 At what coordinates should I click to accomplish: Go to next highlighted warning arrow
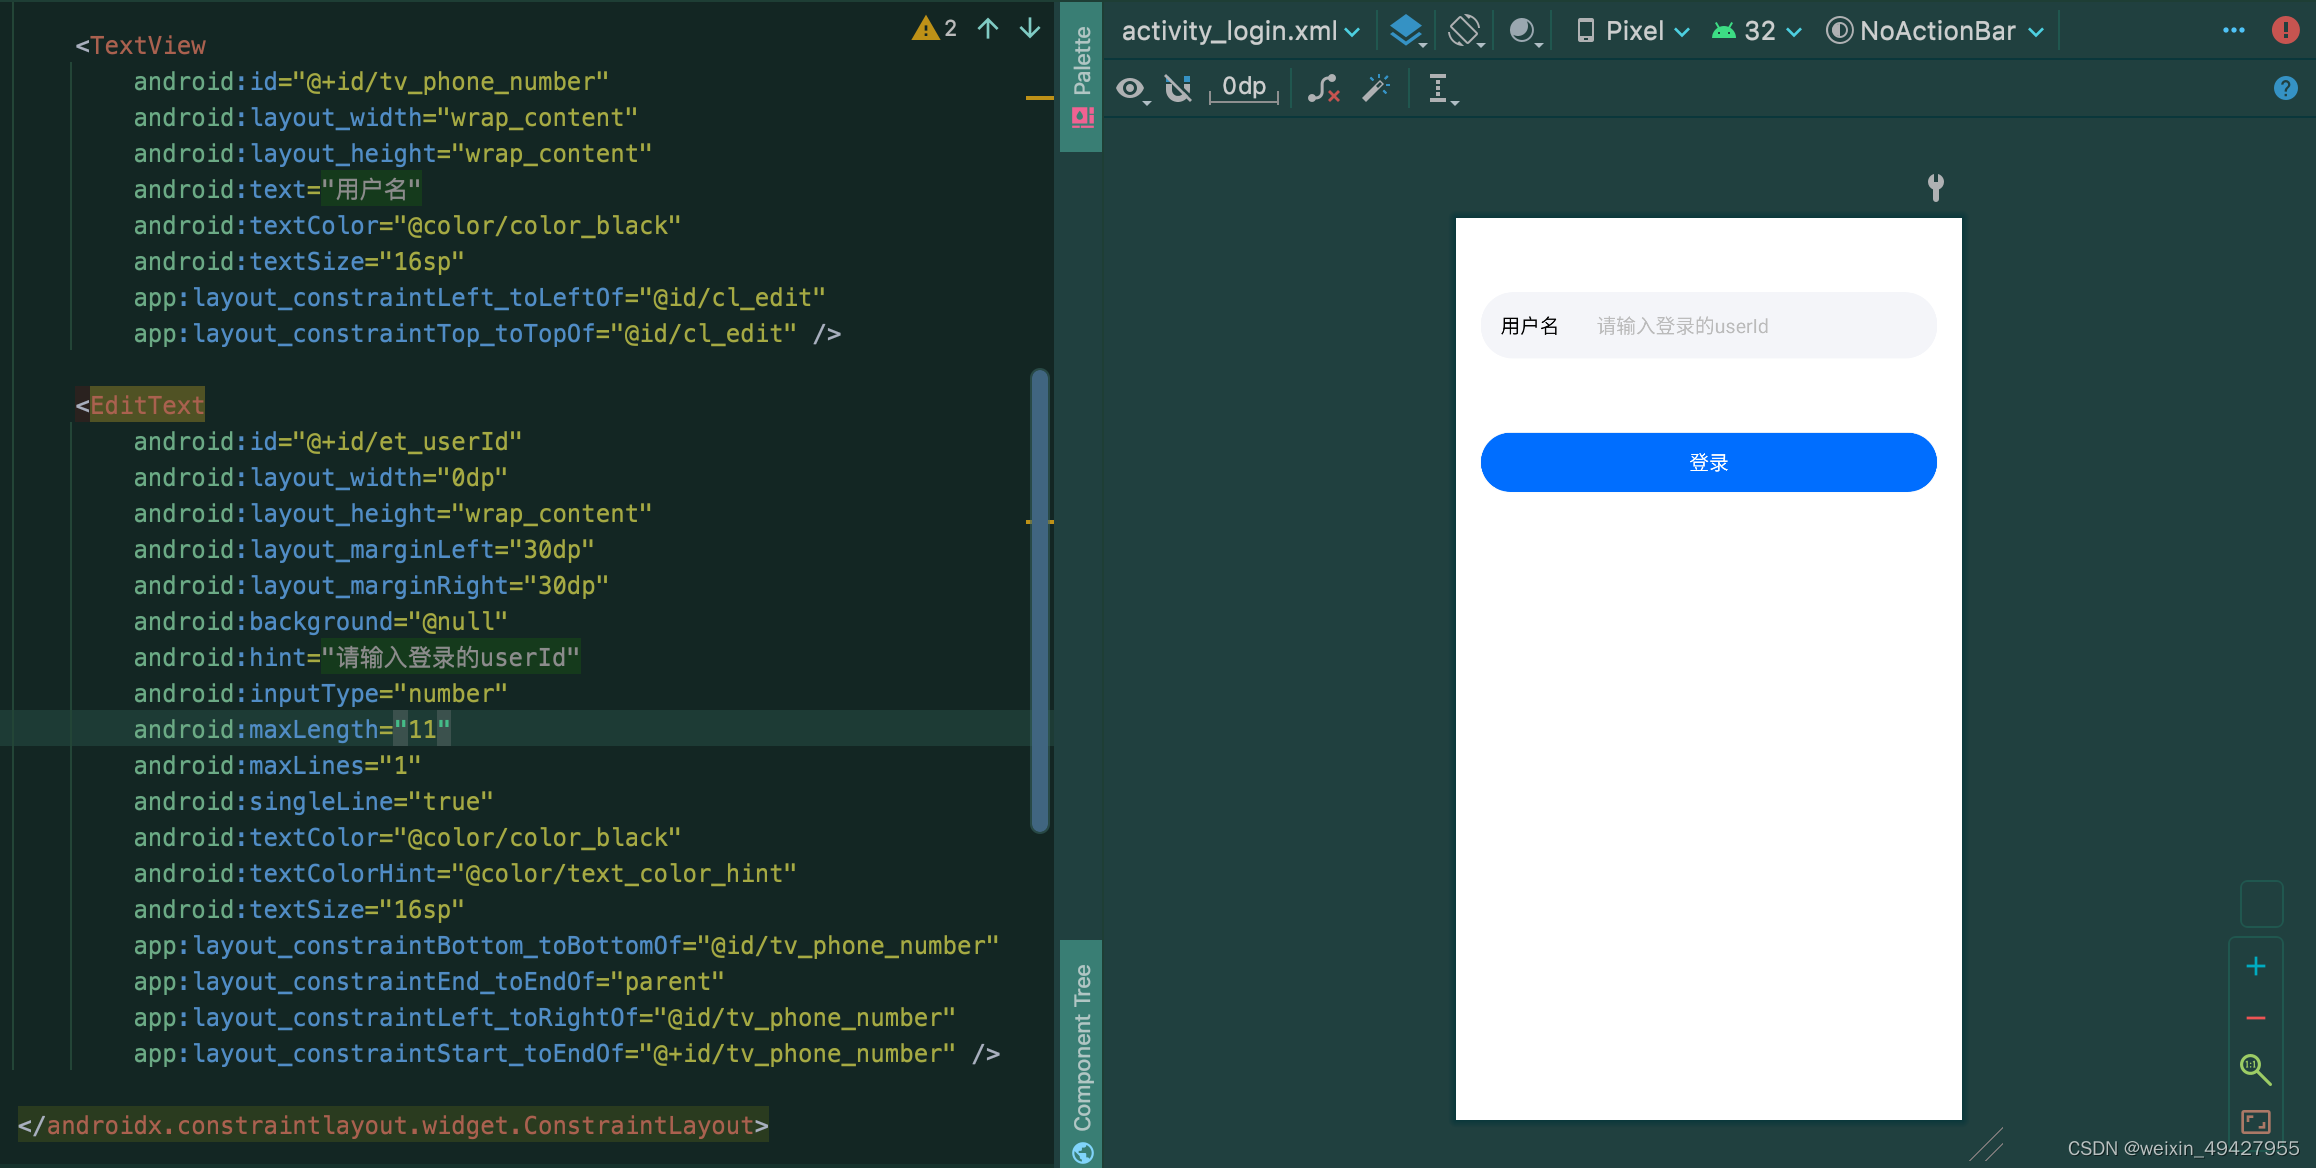(x=1030, y=28)
